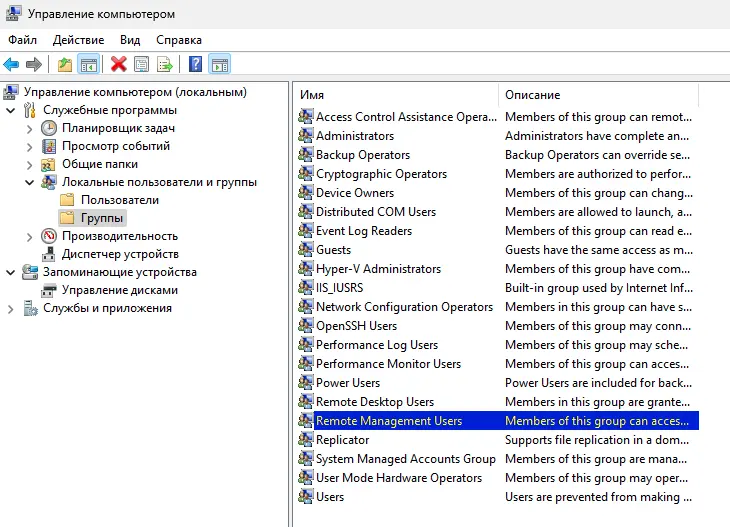Click the Просмотр событий icon
The width and height of the screenshot is (730, 527).
coord(49,146)
